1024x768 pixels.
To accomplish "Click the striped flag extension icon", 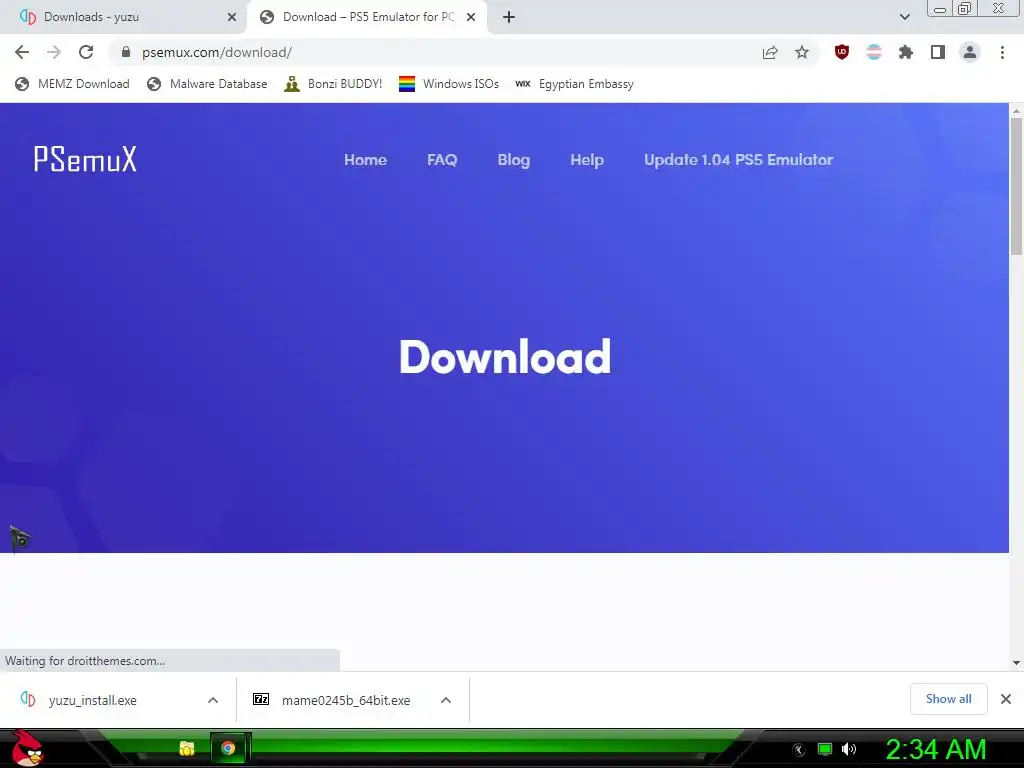I will pyautogui.click(x=874, y=52).
